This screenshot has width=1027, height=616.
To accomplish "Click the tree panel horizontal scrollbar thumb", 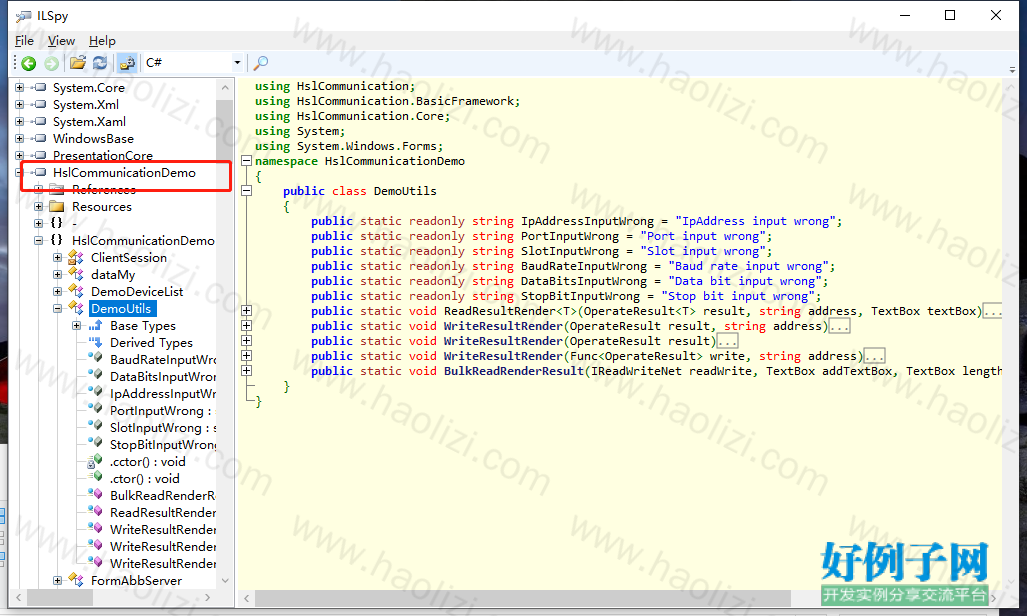I will [59, 598].
